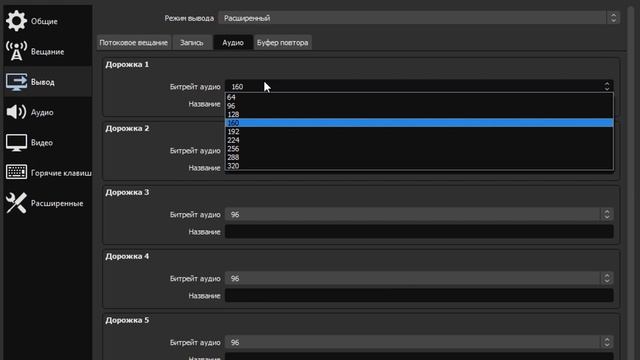Choose 288 in bitrate list

click(x=419, y=157)
